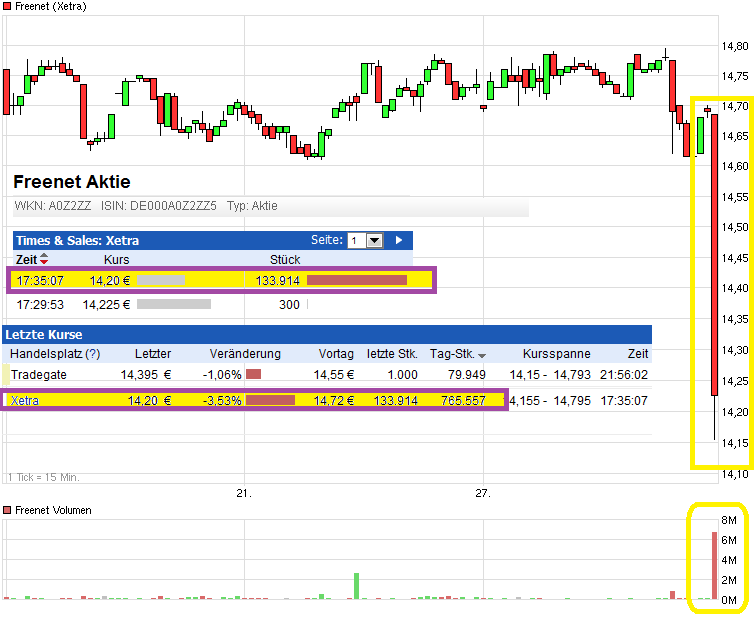Viewport: 754px width, 626px height.
Task: Click the 21. date axis label
Action: [x=244, y=493]
